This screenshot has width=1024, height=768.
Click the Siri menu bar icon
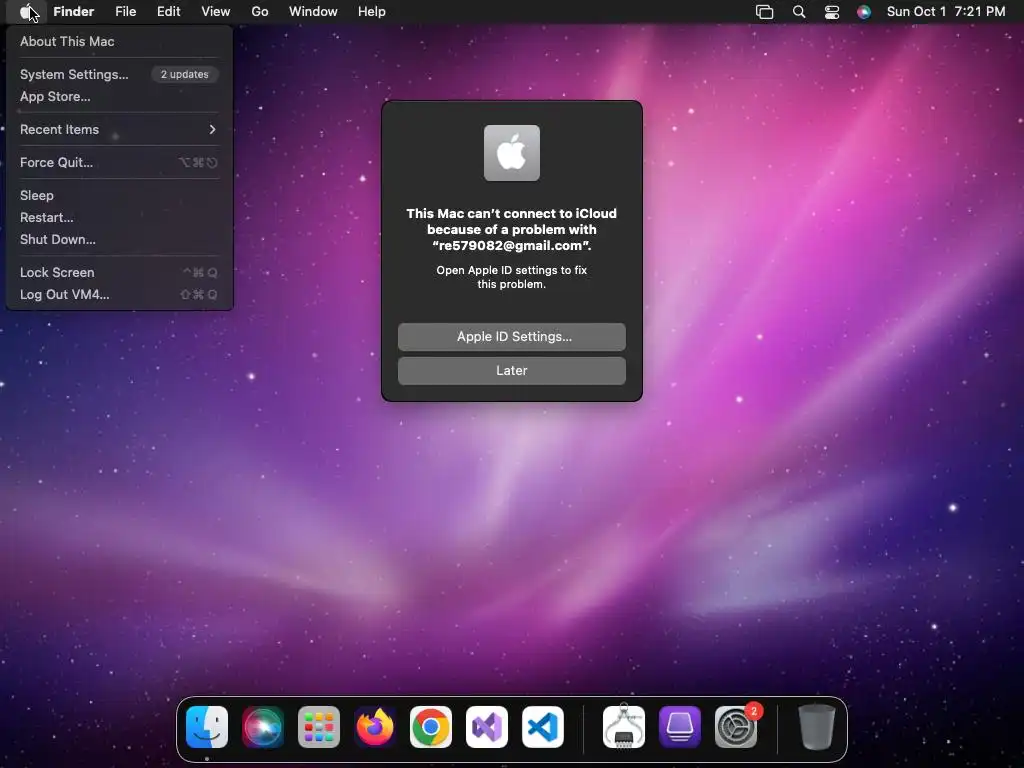pyautogui.click(x=864, y=12)
